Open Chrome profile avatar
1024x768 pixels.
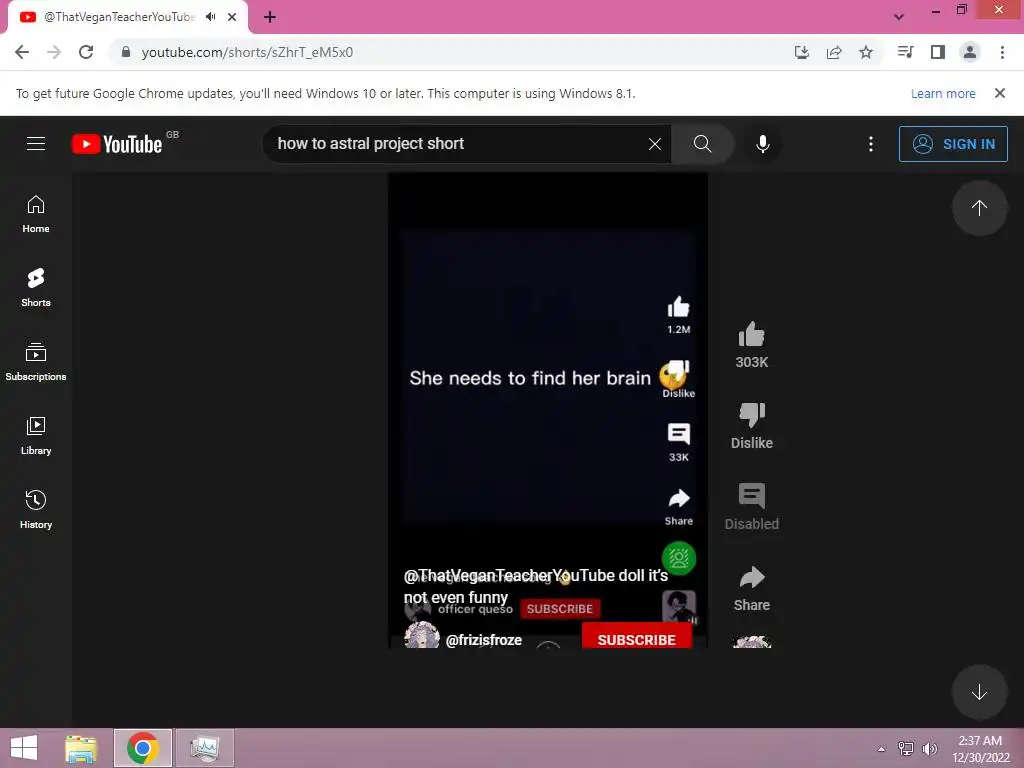tap(970, 52)
